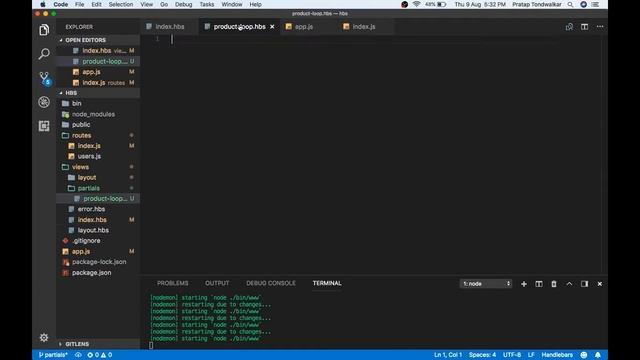Switch to the index.js editor tab
This screenshot has width=640, height=360.
pyautogui.click(x=363, y=27)
